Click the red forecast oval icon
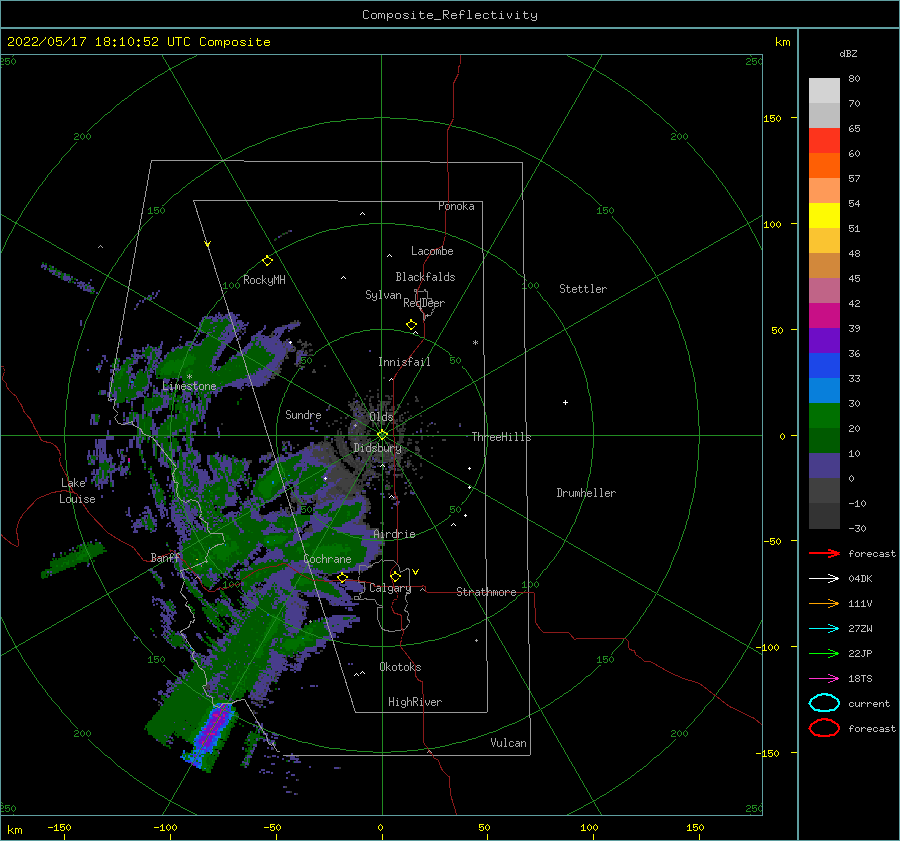The width and height of the screenshot is (900, 841). tap(824, 728)
